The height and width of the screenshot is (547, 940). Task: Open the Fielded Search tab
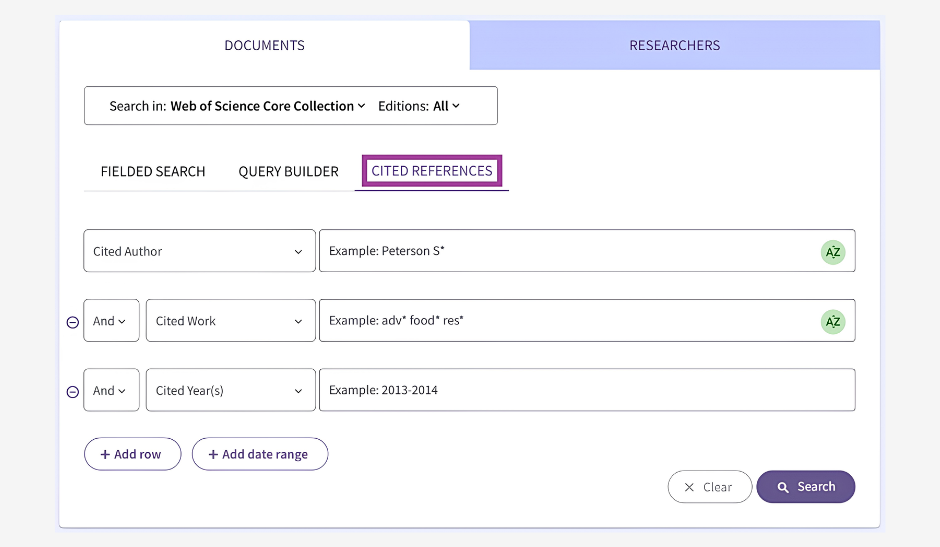pos(153,172)
